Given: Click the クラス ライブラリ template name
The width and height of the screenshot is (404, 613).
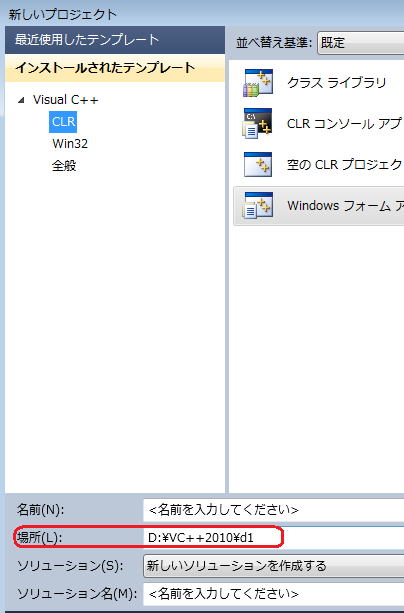Looking at the screenshot, I should click(x=336, y=83).
